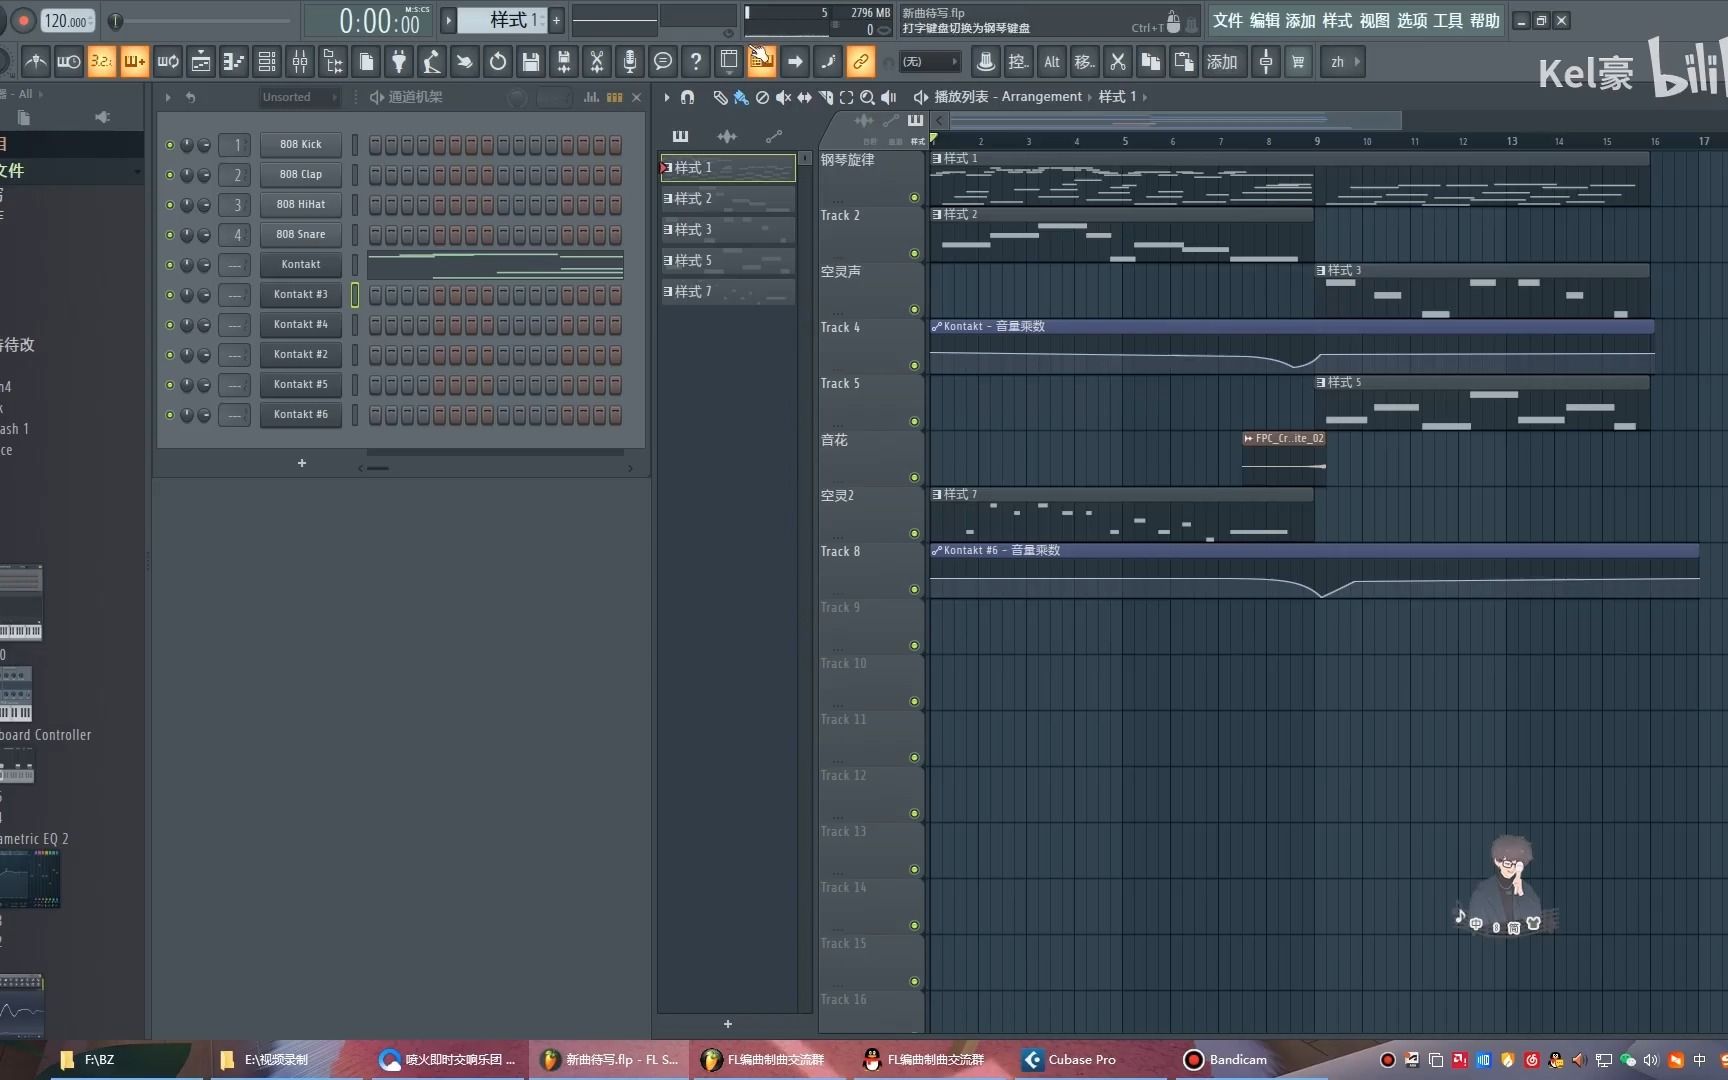Viewport: 1728px width, 1080px height.
Task: Toggle the metronome icon
Action: pos(35,62)
